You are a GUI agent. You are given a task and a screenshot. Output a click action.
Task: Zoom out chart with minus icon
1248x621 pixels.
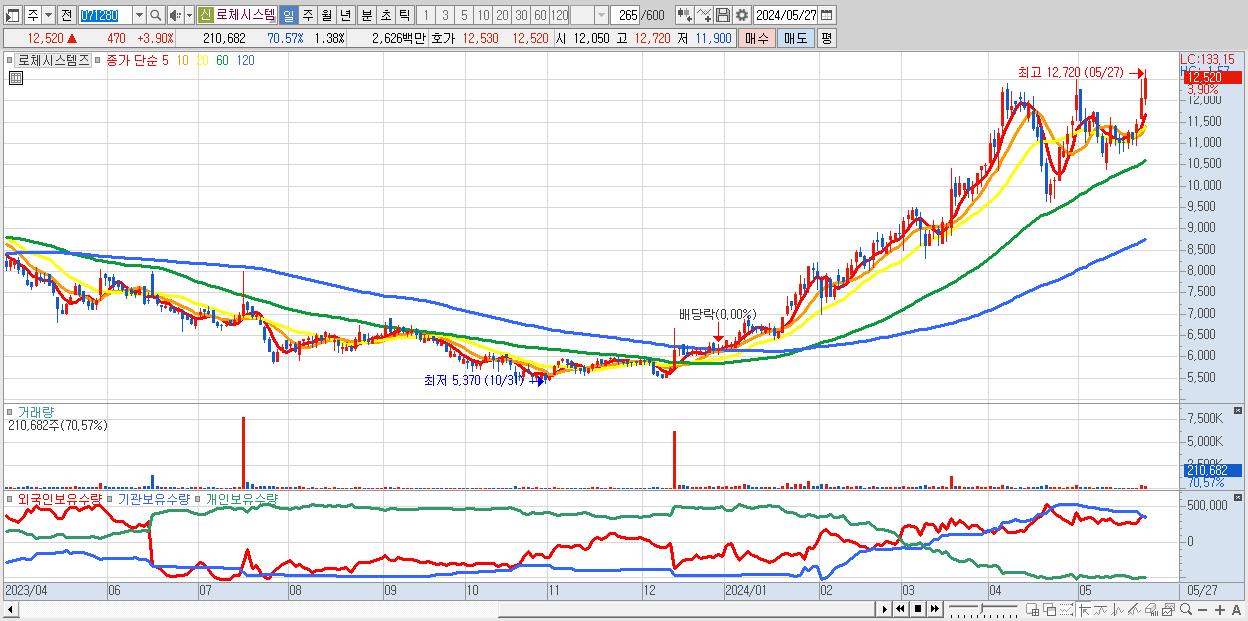tap(1202, 610)
